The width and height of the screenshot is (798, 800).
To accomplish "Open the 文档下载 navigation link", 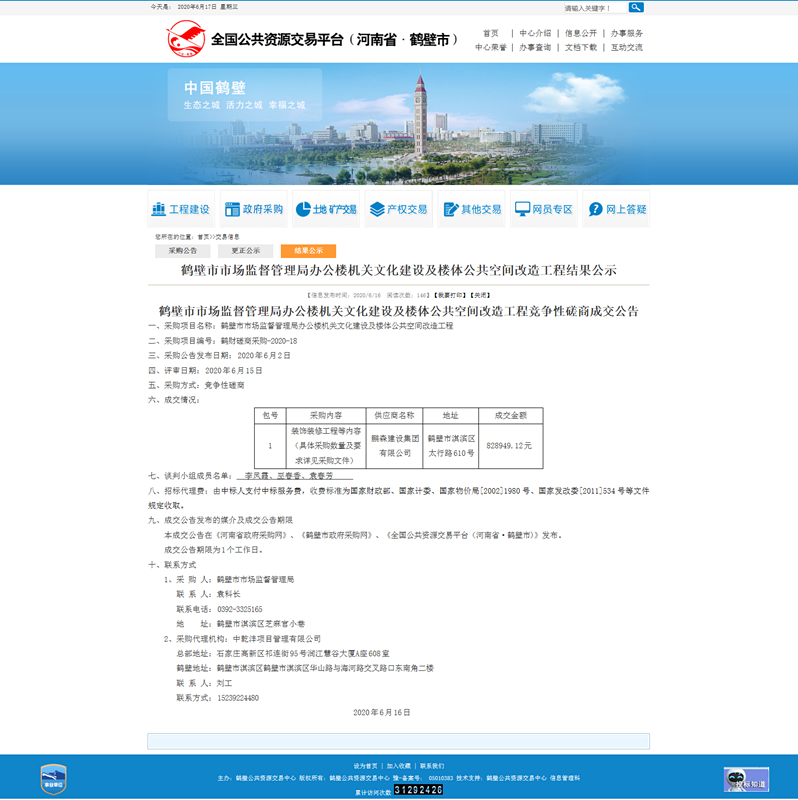I will click(x=581, y=47).
